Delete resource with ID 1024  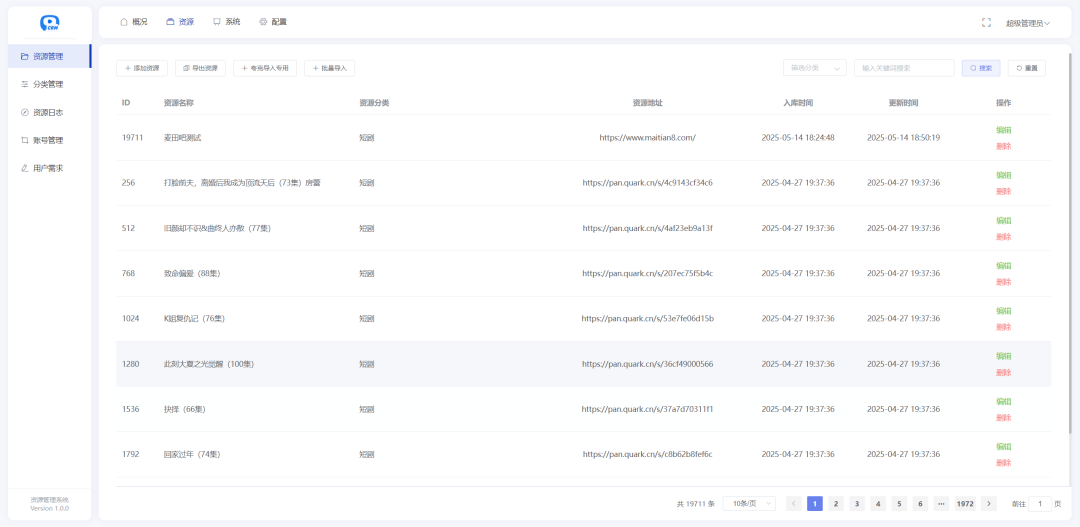point(1003,327)
